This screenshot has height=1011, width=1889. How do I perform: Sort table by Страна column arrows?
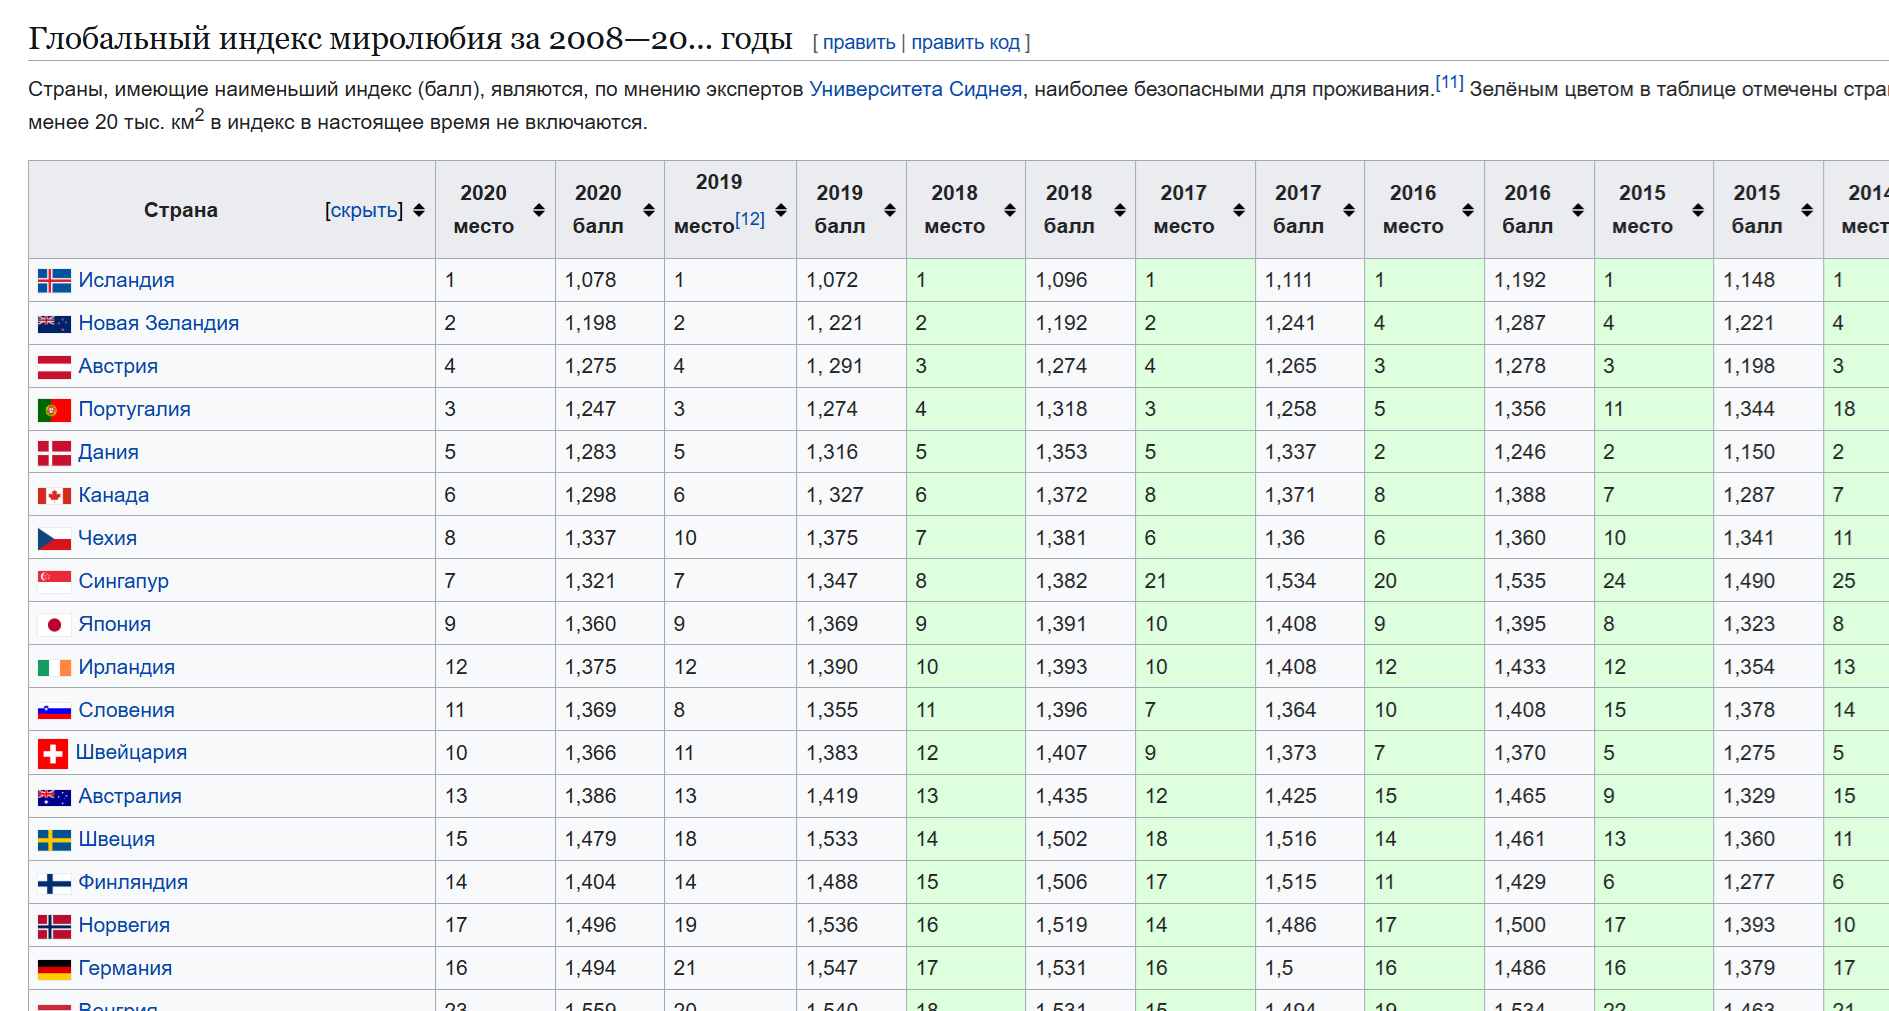click(419, 210)
